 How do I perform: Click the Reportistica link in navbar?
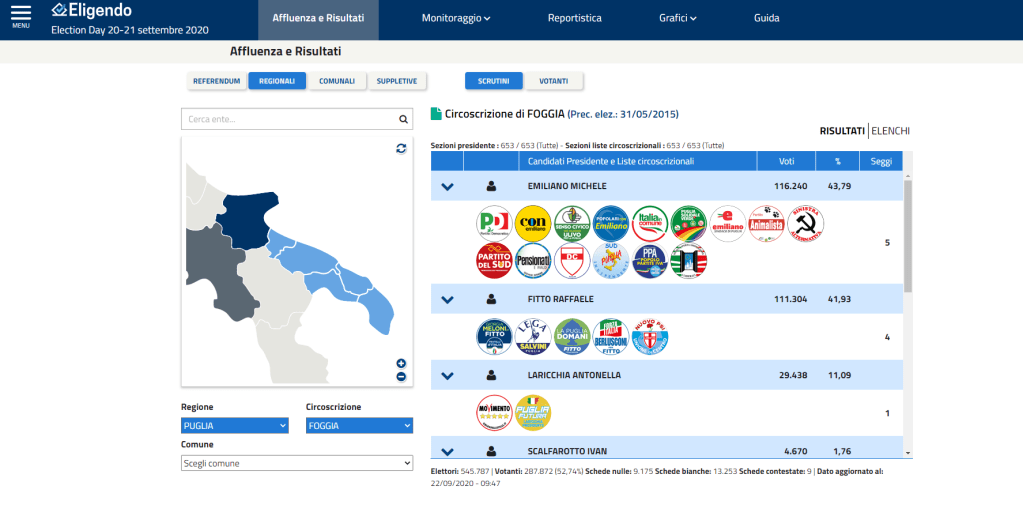[x=575, y=18]
